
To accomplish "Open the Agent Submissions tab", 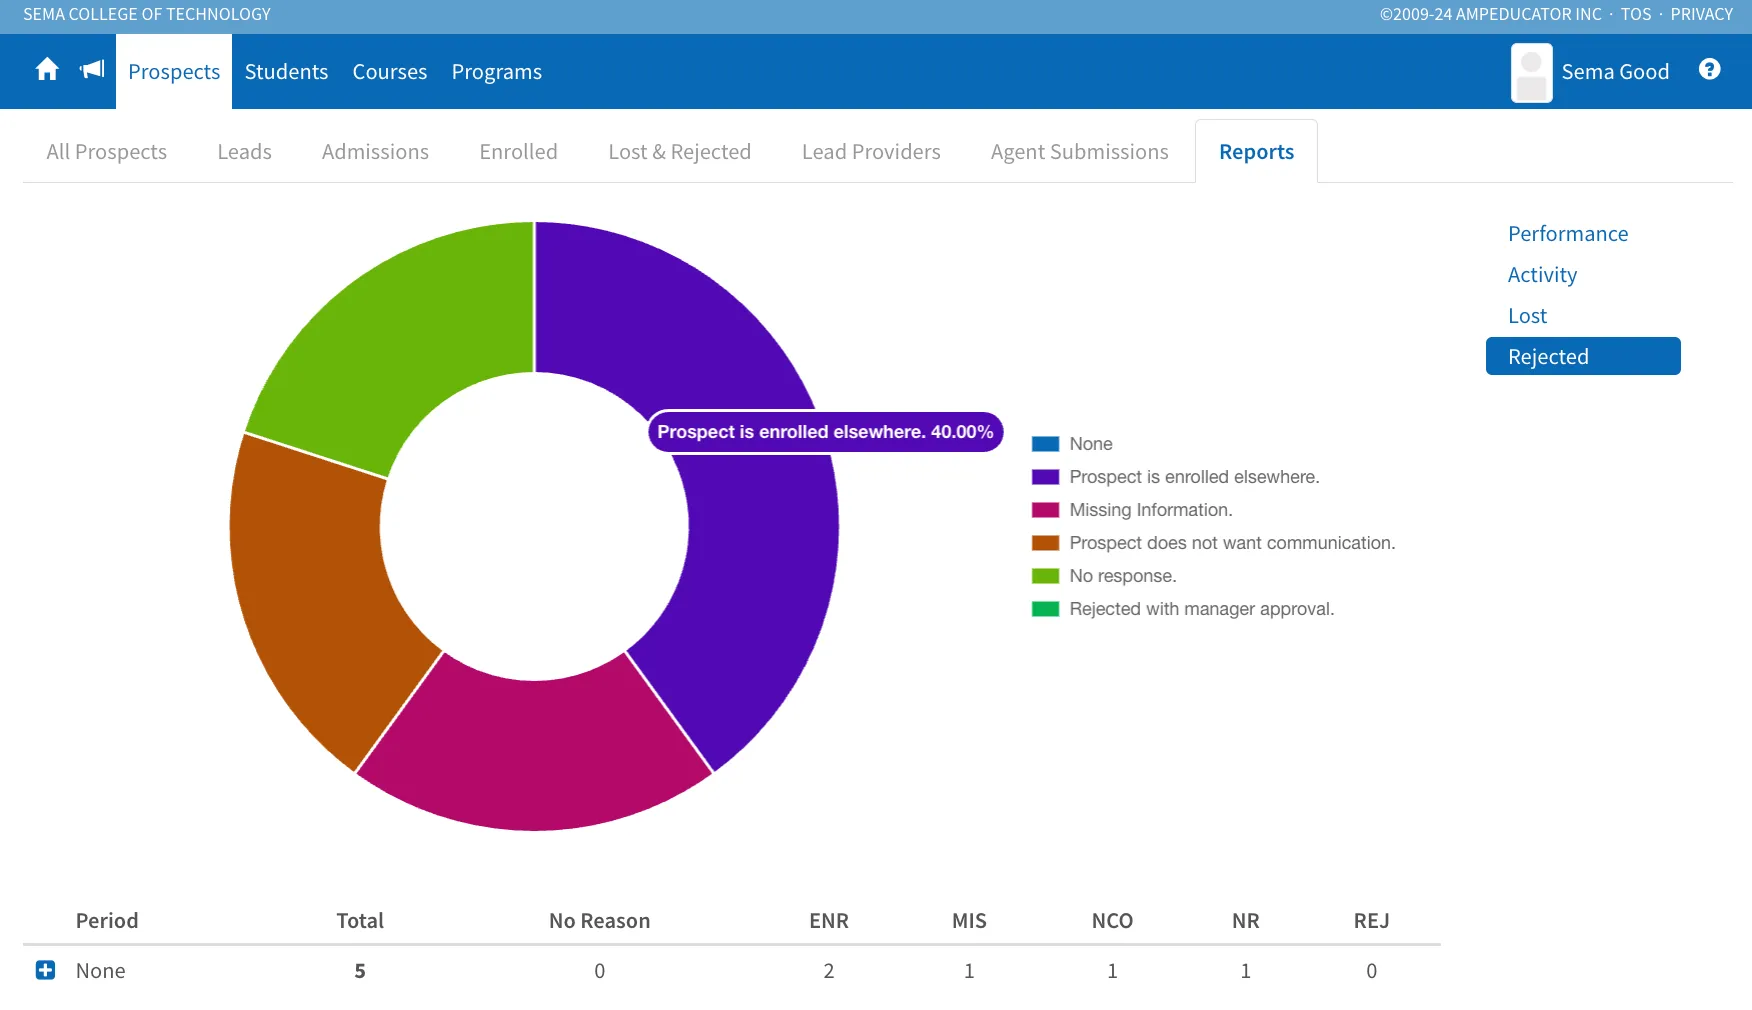I will pos(1079,152).
